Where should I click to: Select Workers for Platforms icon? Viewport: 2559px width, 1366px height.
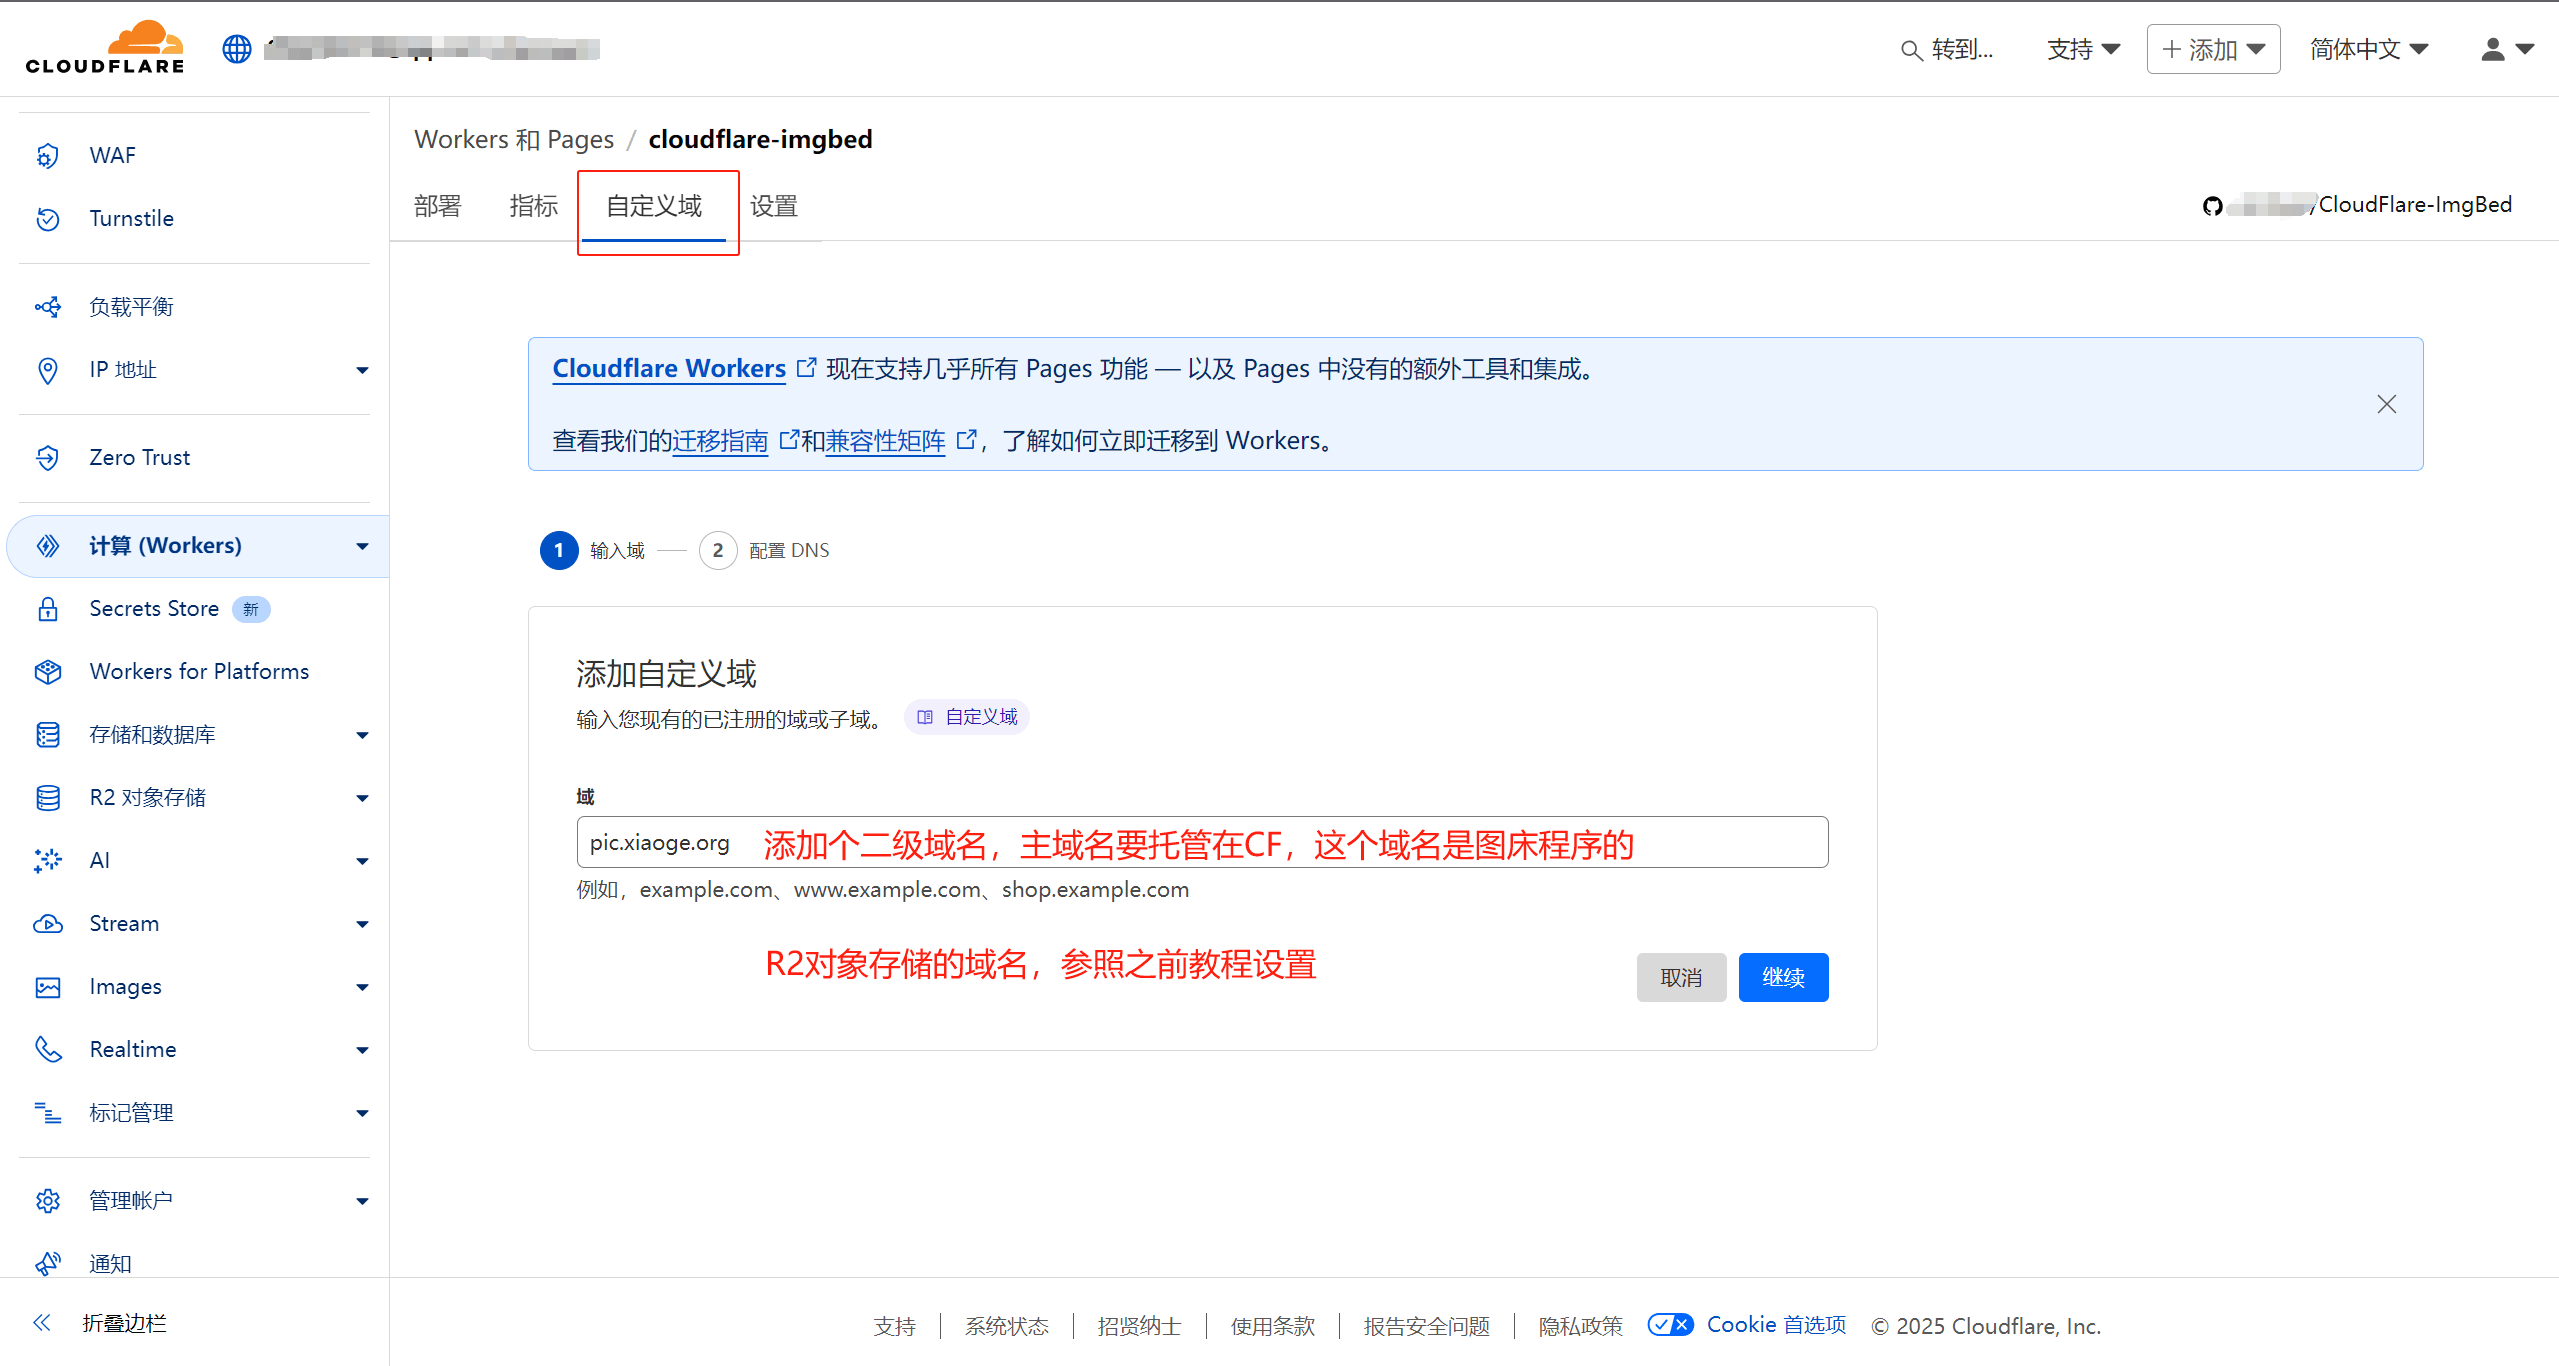tap(48, 671)
